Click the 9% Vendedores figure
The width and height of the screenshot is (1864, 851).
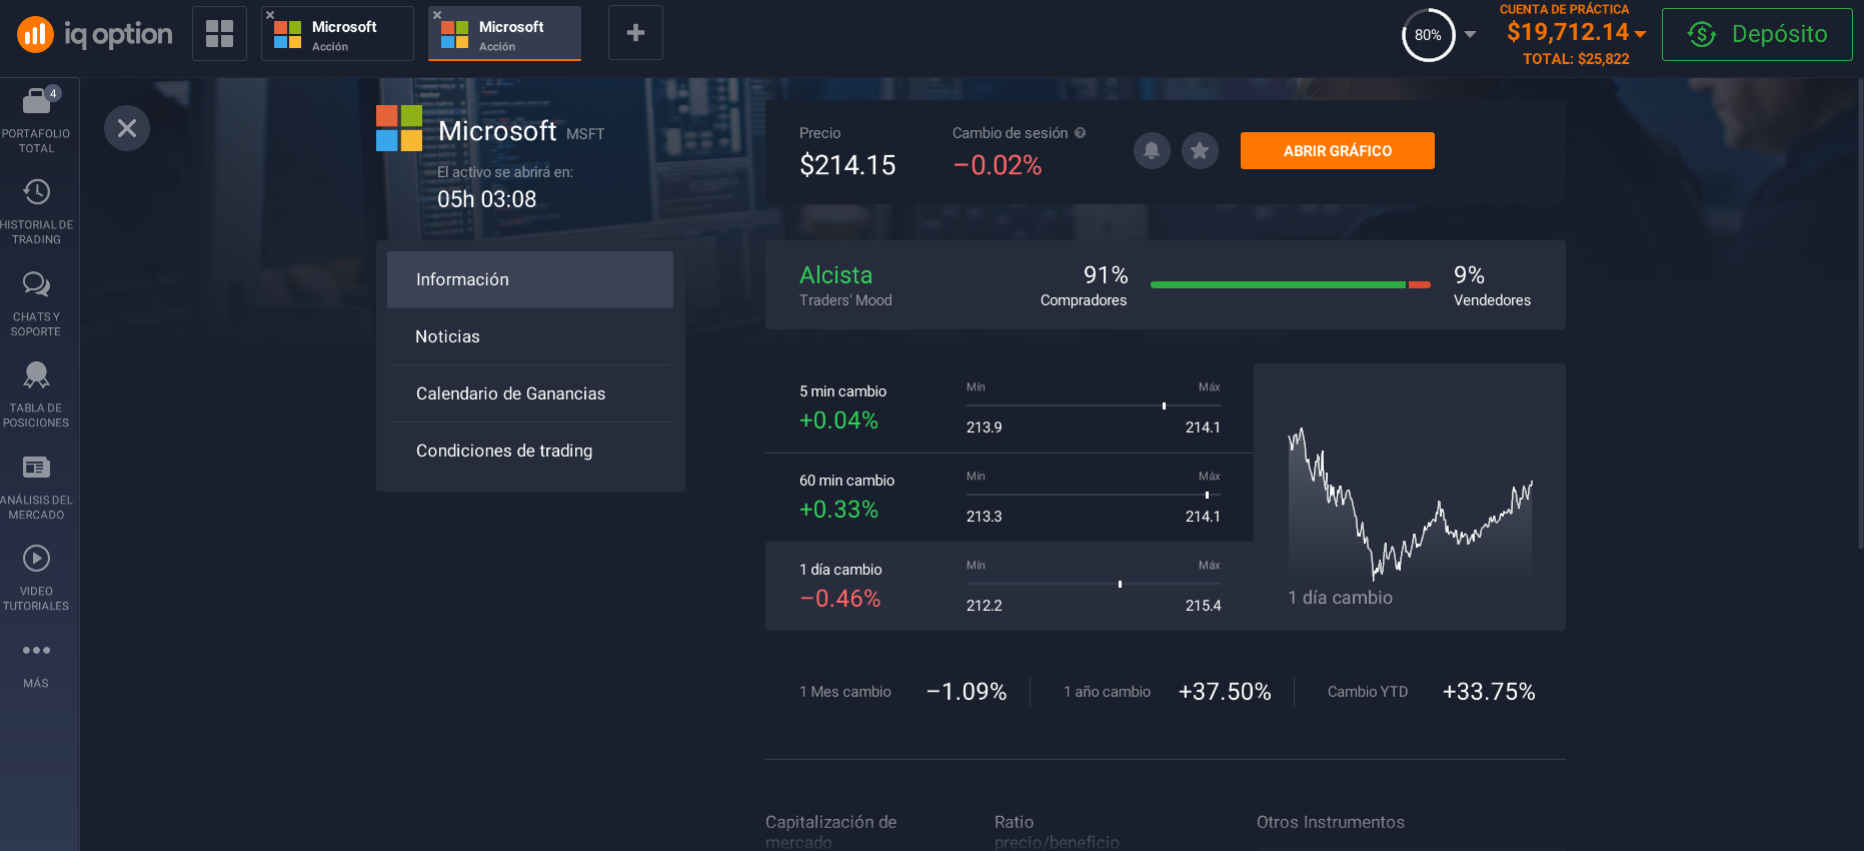point(1469,275)
